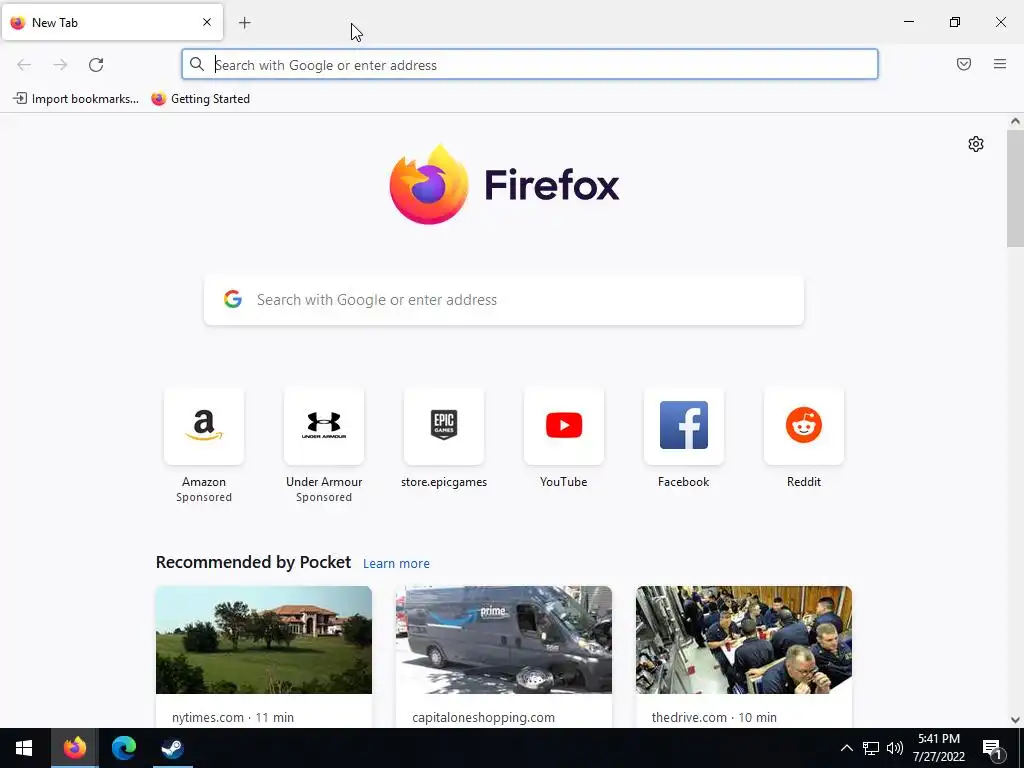The width and height of the screenshot is (1024, 768).
Task: Open the volume tray icon
Action: [x=895, y=748]
